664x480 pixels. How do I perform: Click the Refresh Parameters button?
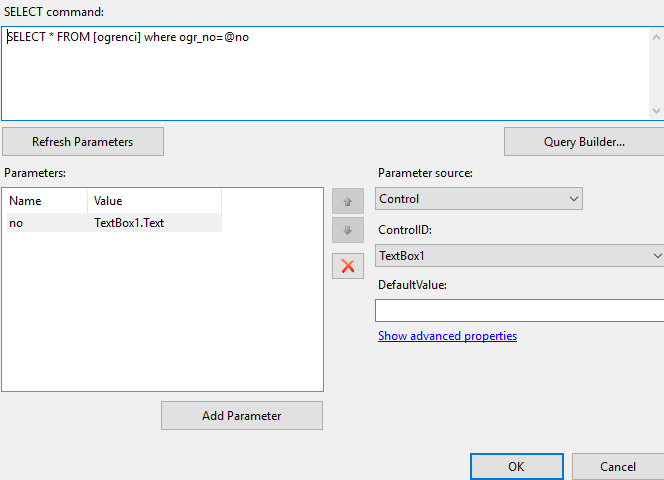pyautogui.click(x=83, y=142)
